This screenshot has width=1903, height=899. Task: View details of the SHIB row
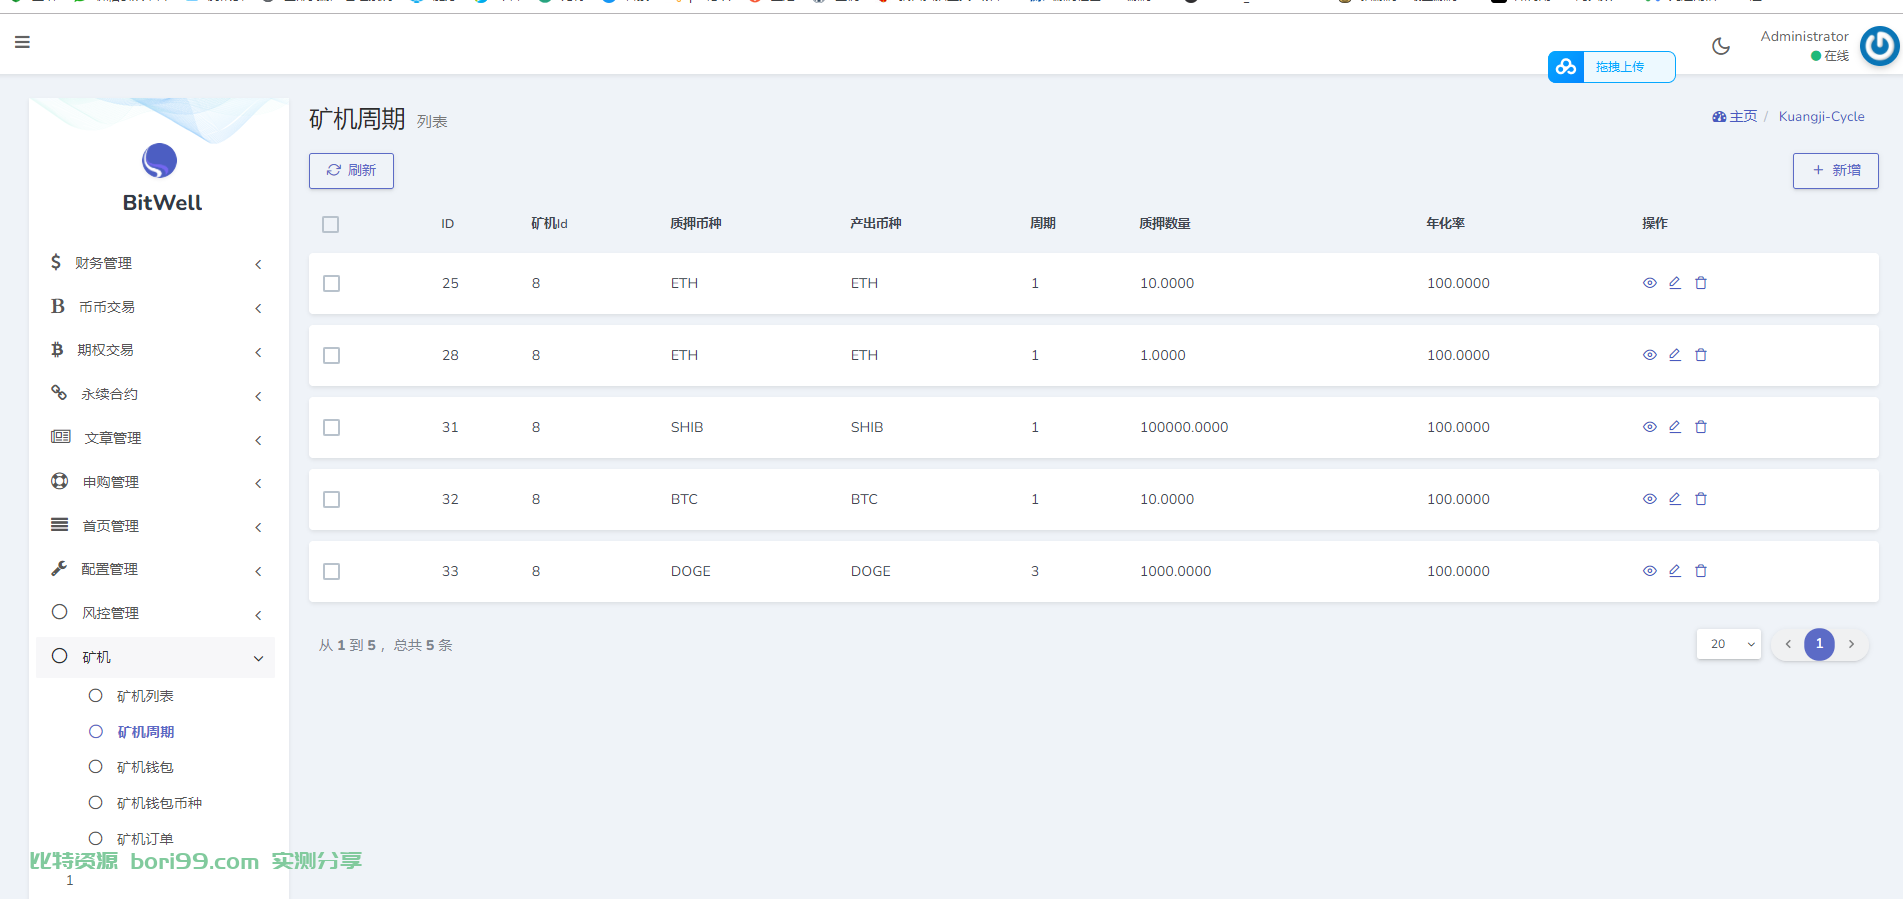click(x=1650, y=427)
